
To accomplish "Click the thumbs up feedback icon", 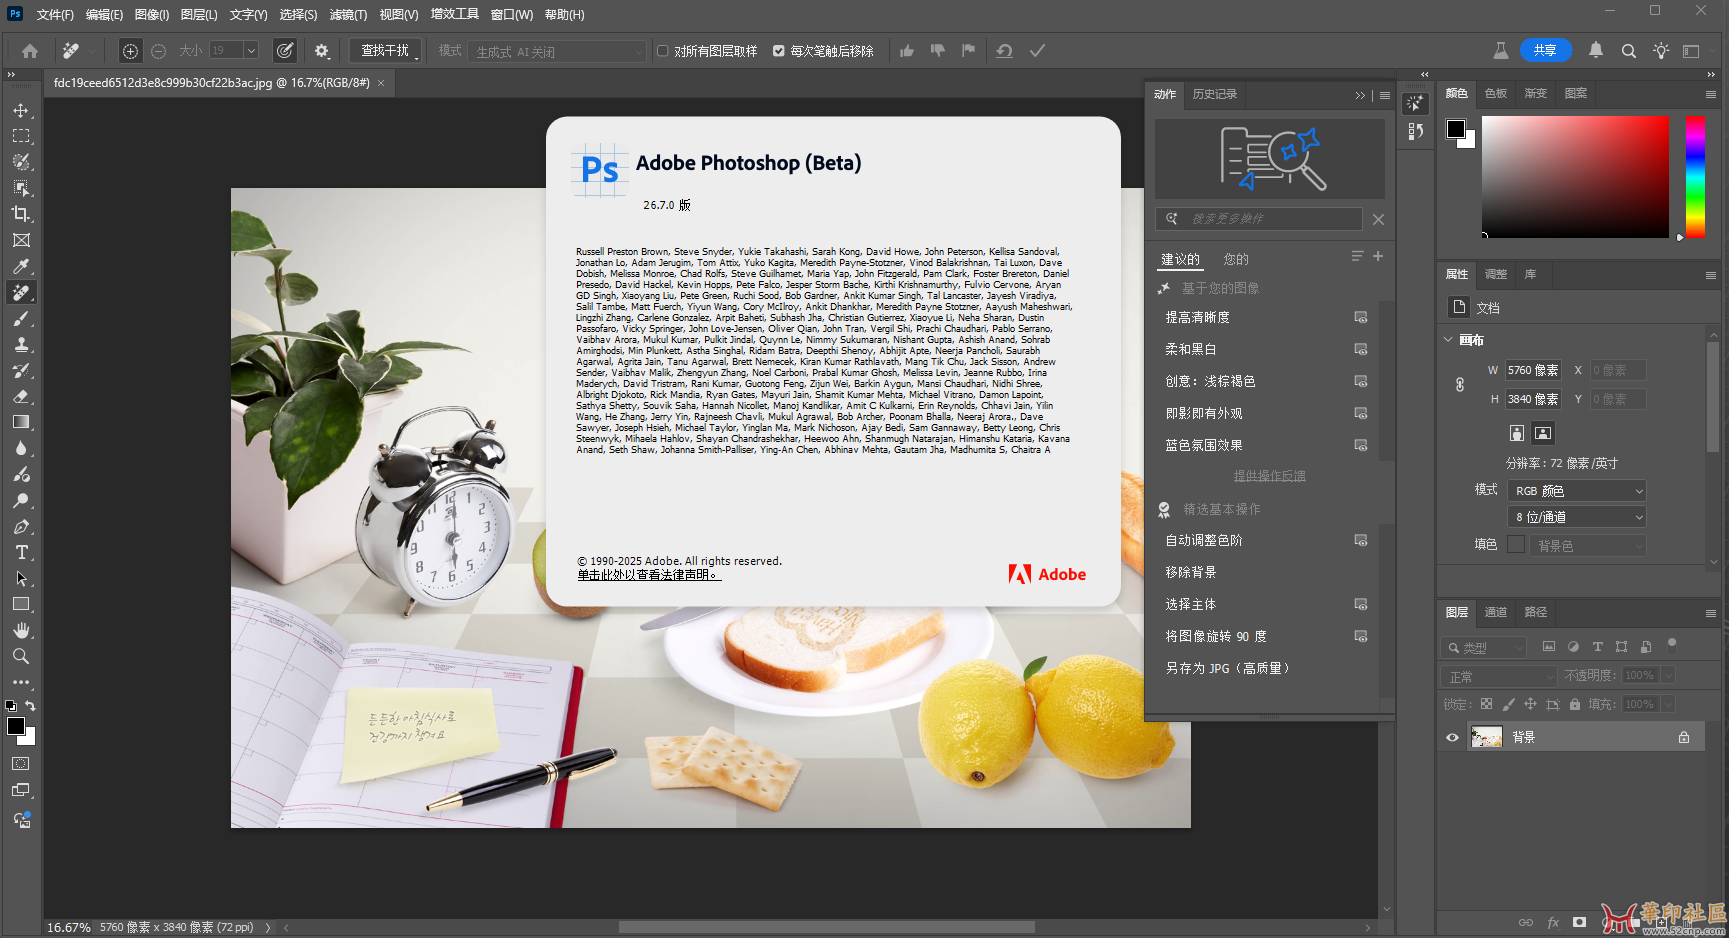I will click(907, 50).
